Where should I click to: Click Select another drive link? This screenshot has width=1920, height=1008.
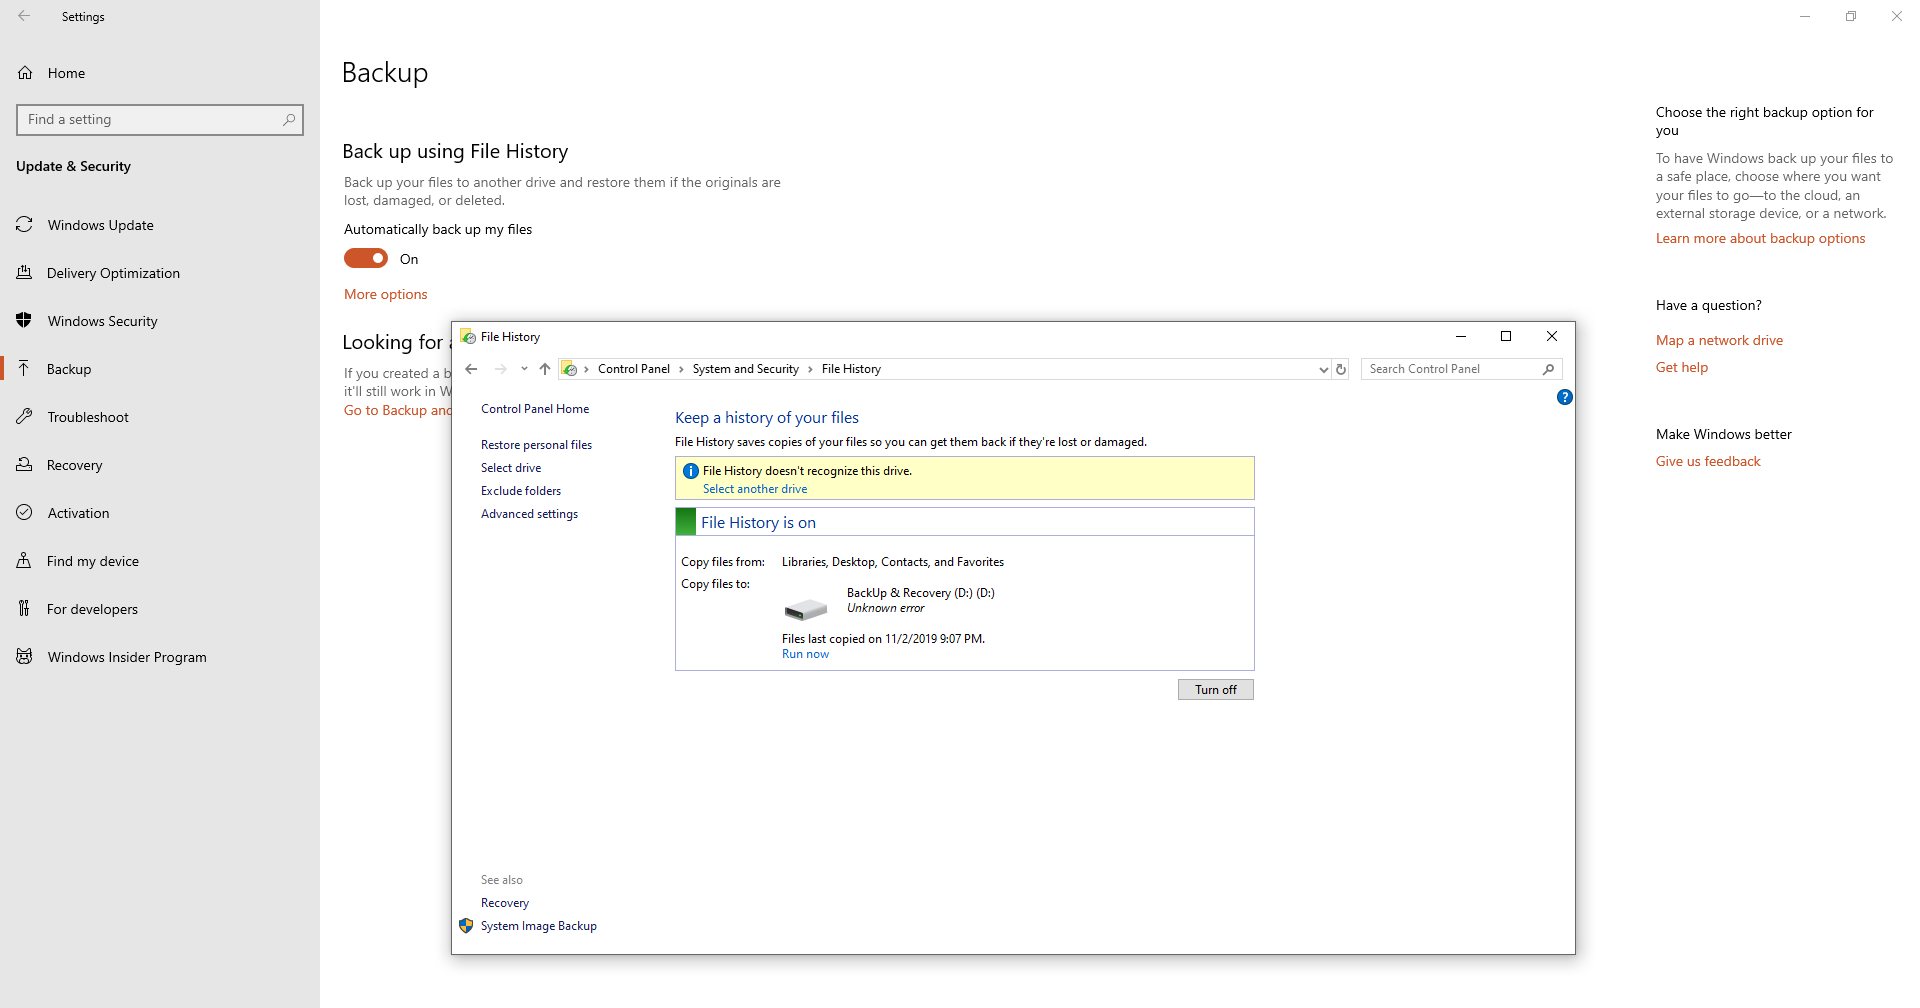coord(755,489)
